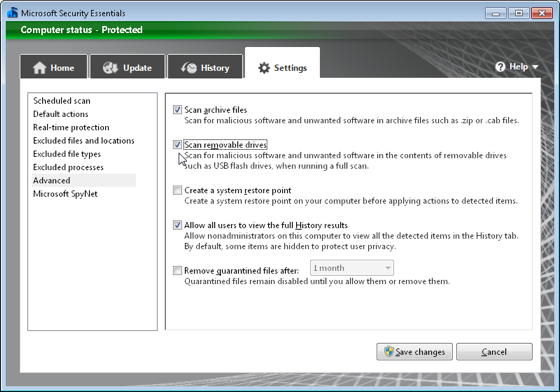Click the house icon on Home tab
The width and height of the screenshot is (560, 392).
tap(40, 67)
